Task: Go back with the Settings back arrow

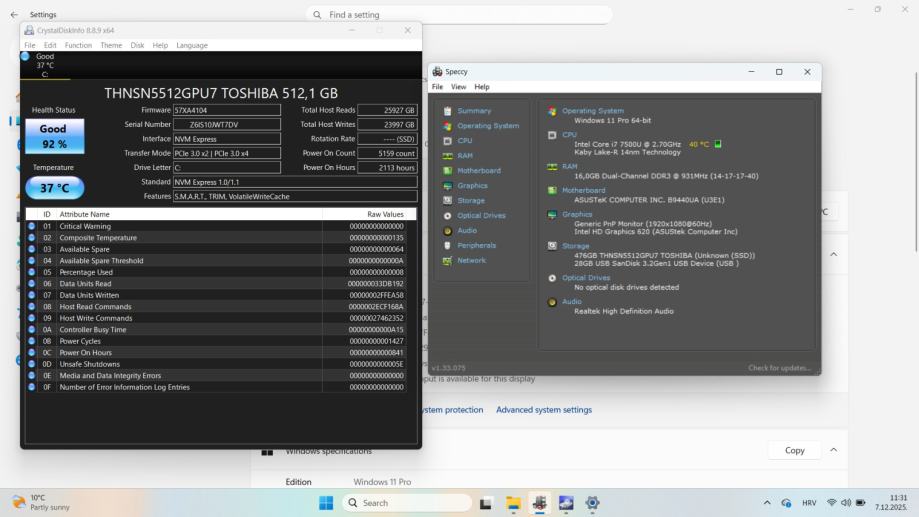Action: coord(14,15)
